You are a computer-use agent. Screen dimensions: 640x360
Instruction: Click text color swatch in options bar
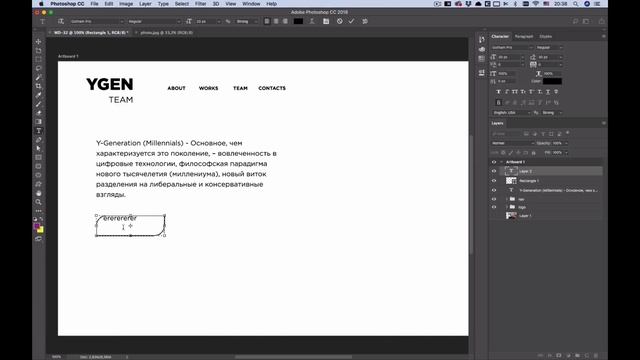click(298, 21)
